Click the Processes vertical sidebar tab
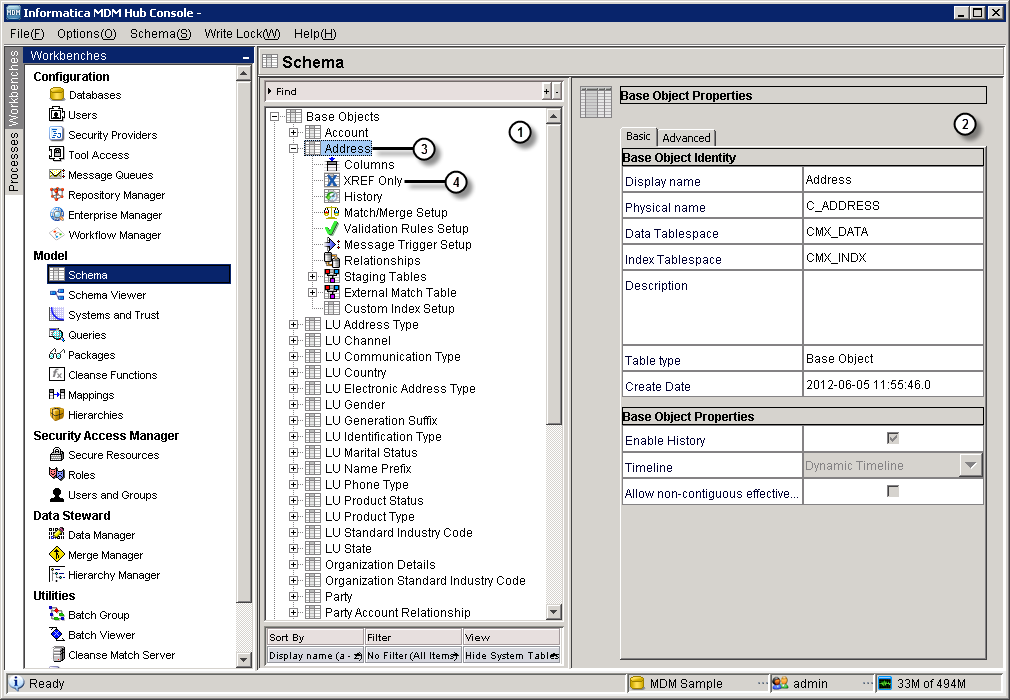 click(13, 160)
